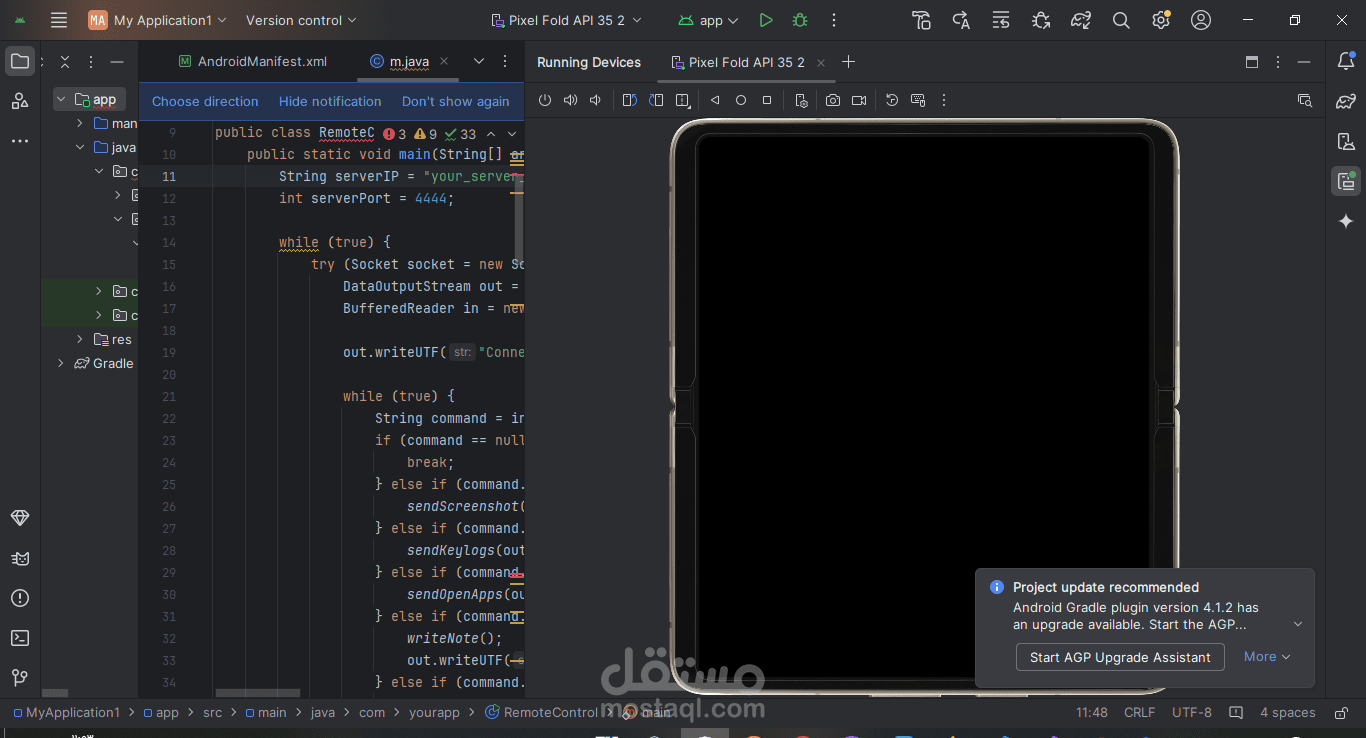Expand the Gradle node in project tree
This screenshot has height=738, width=1366.
point(61,363)
